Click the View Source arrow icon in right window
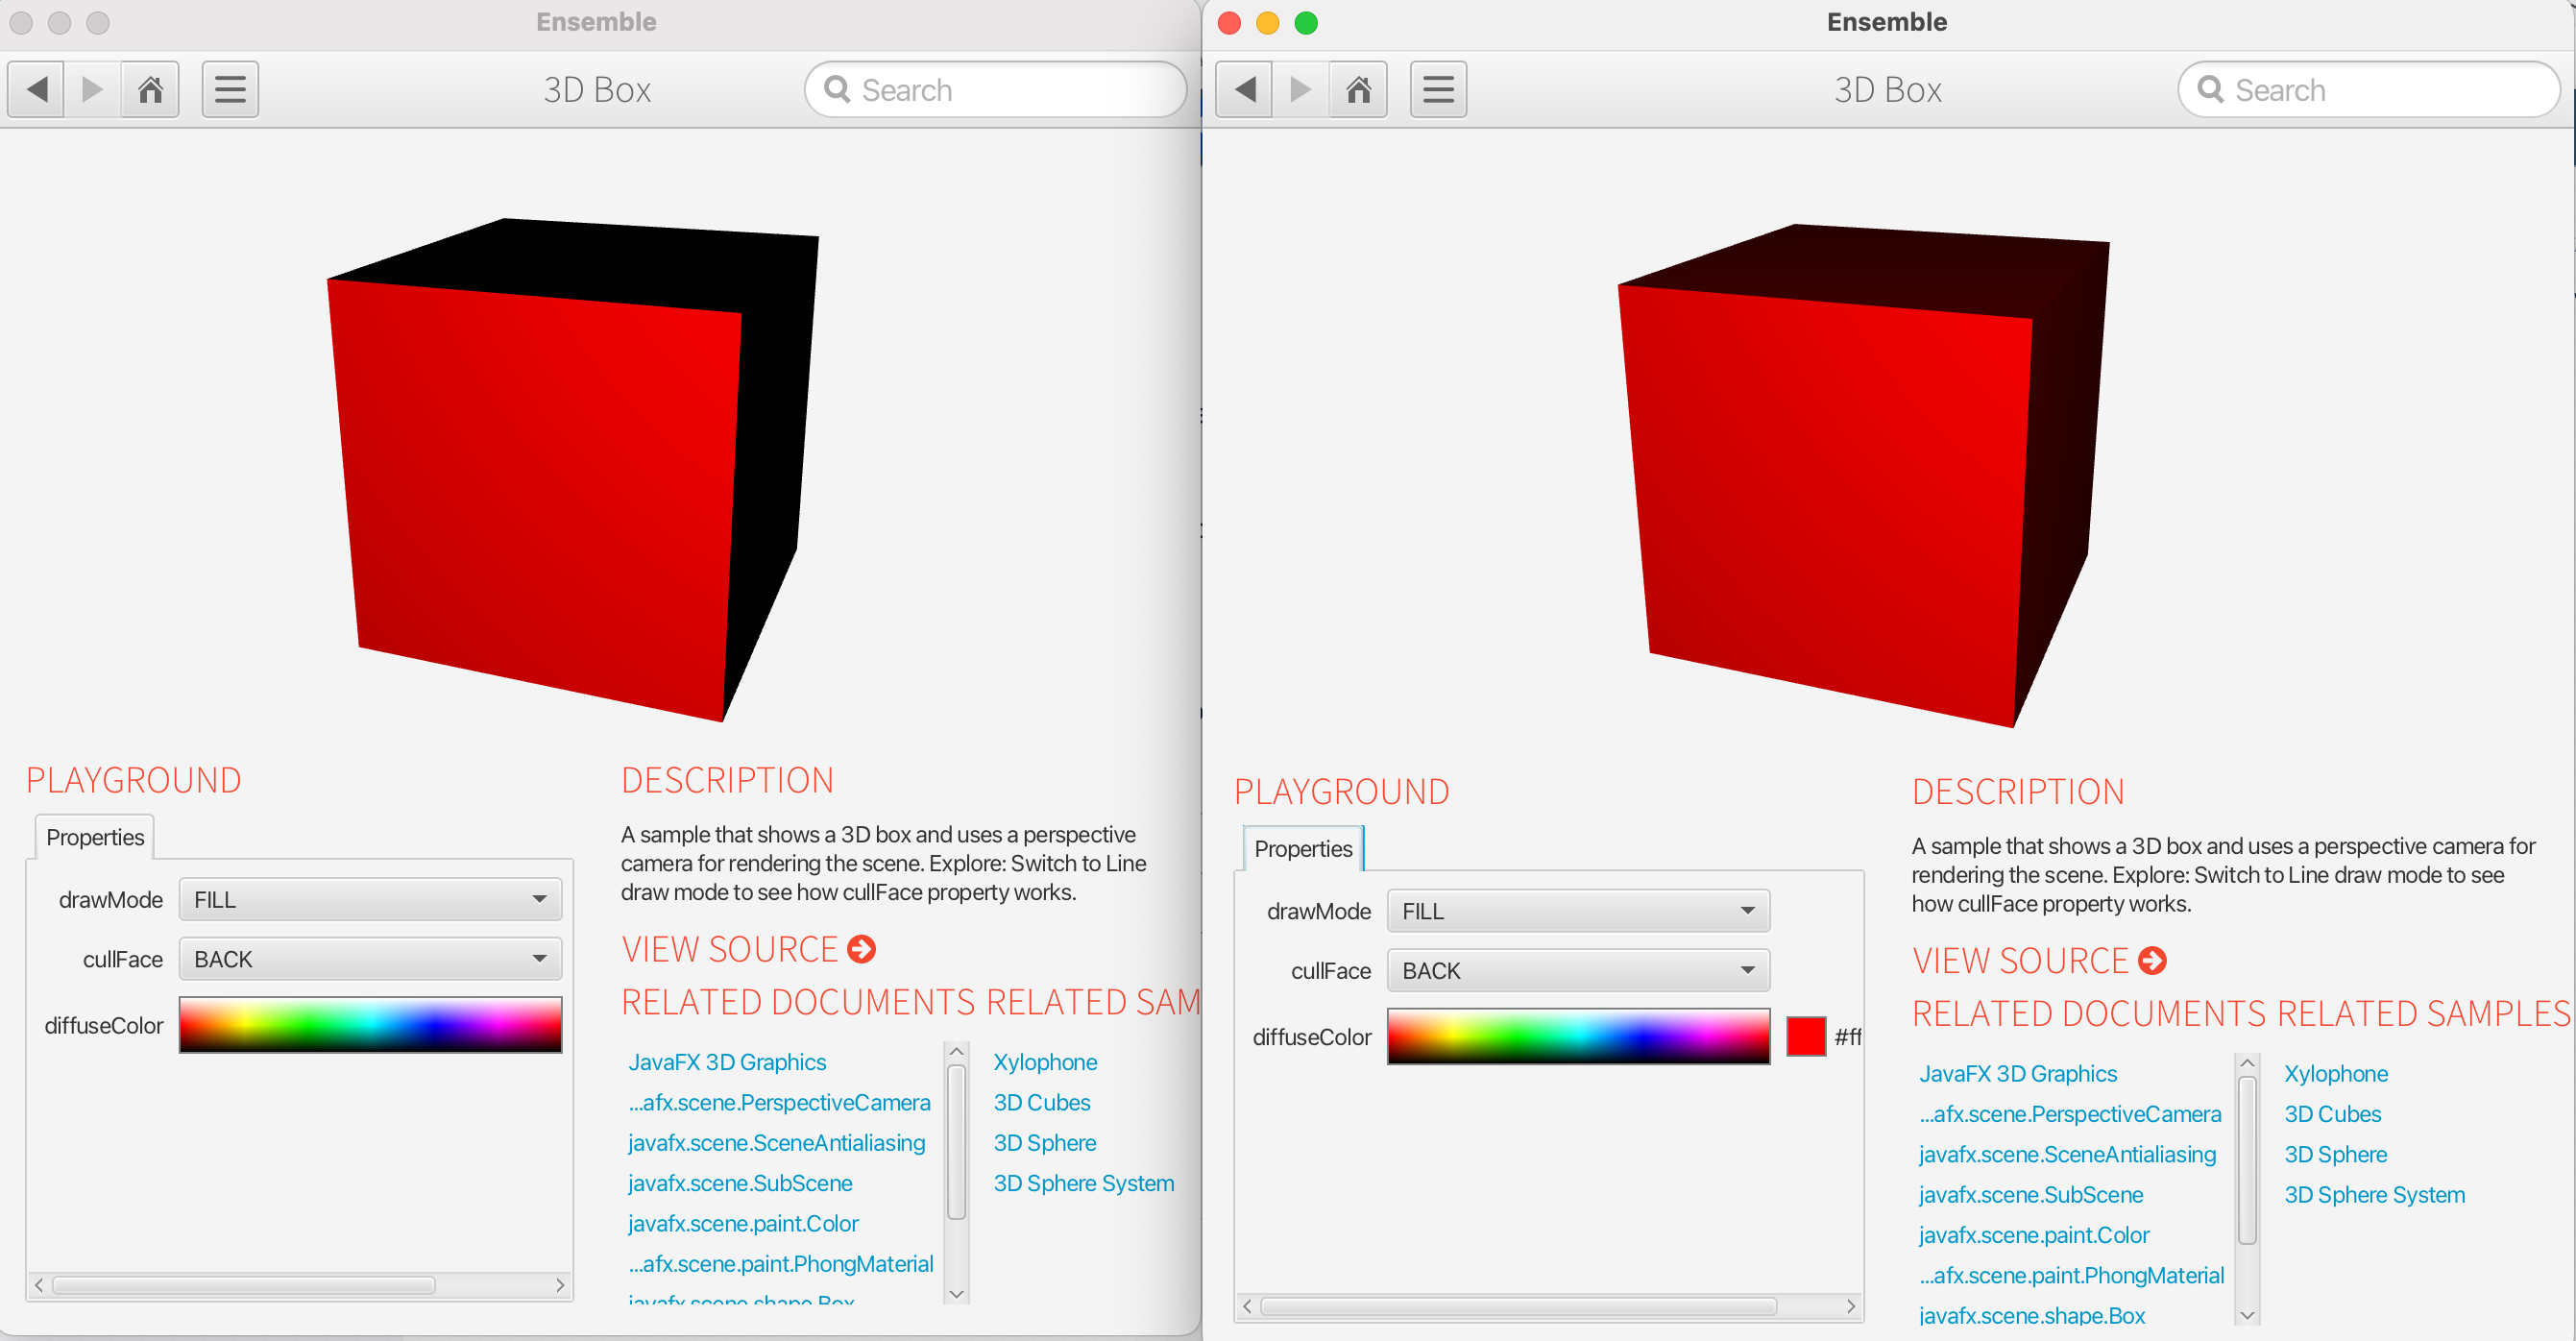Screen dimensions: 2576x1341 [x=2151, y=961]
